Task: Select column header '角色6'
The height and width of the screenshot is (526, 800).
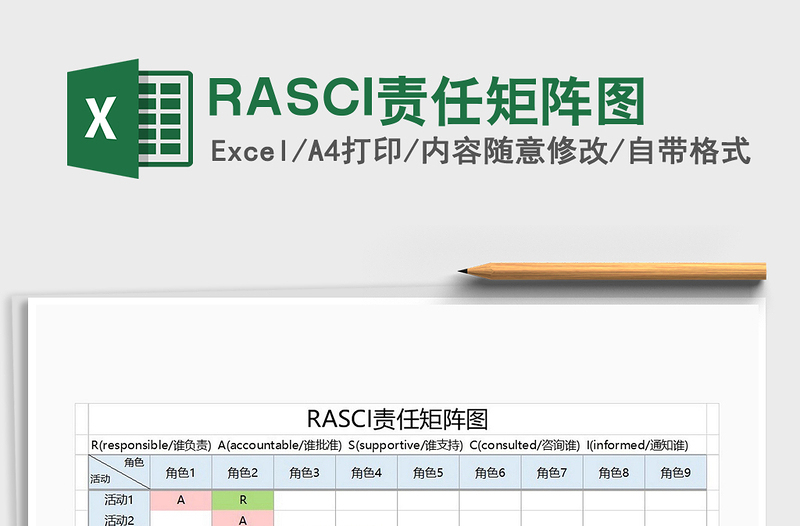Action: [490, 472]
